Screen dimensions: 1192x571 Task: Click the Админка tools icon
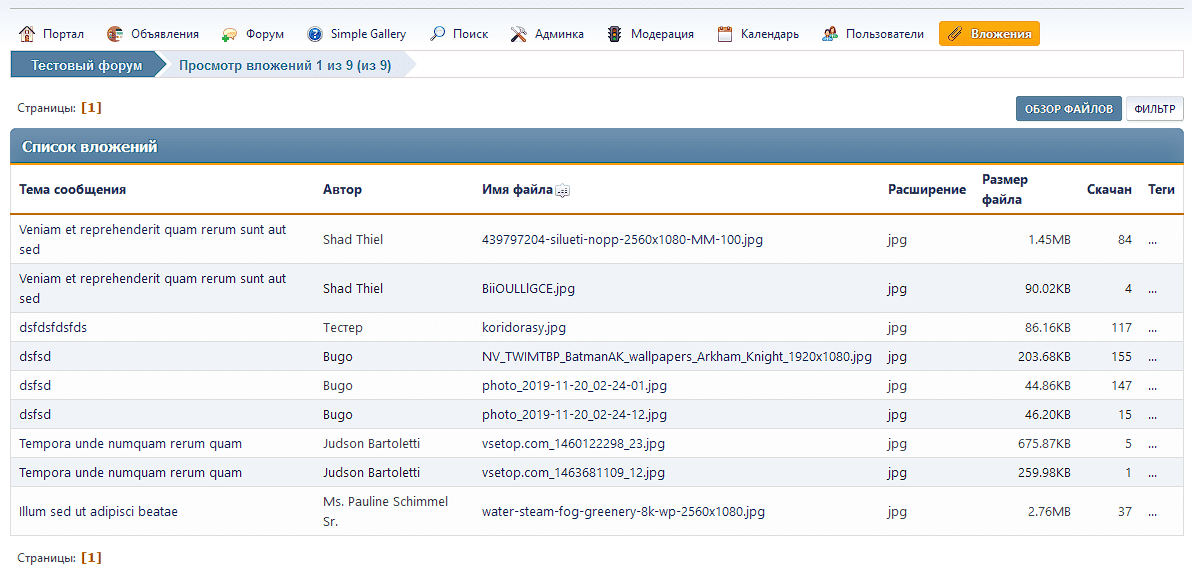[518, 34]
